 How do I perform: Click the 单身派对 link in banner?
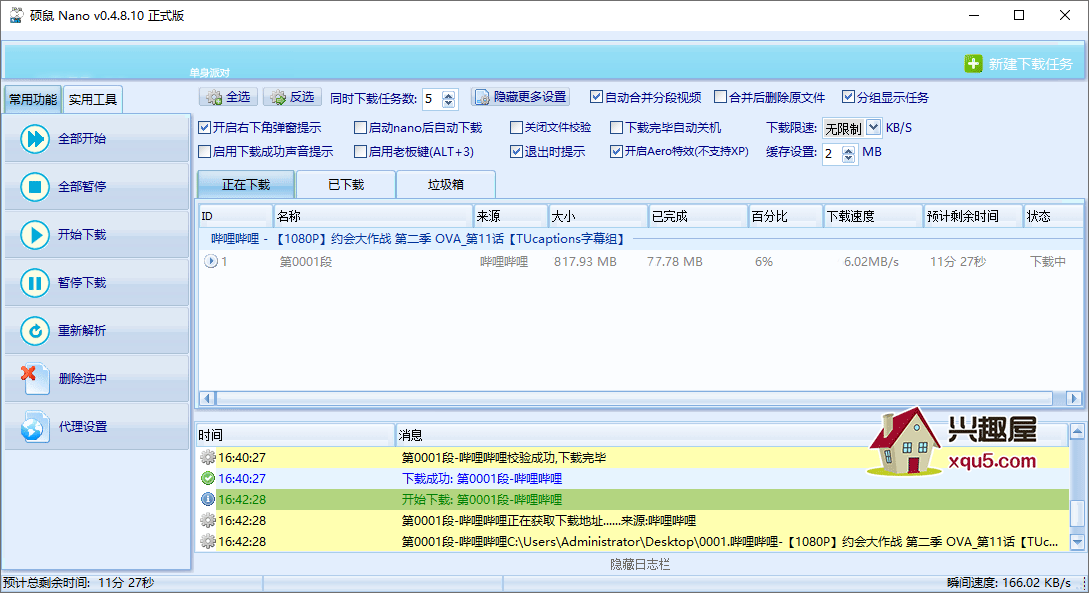click(210, 73)
